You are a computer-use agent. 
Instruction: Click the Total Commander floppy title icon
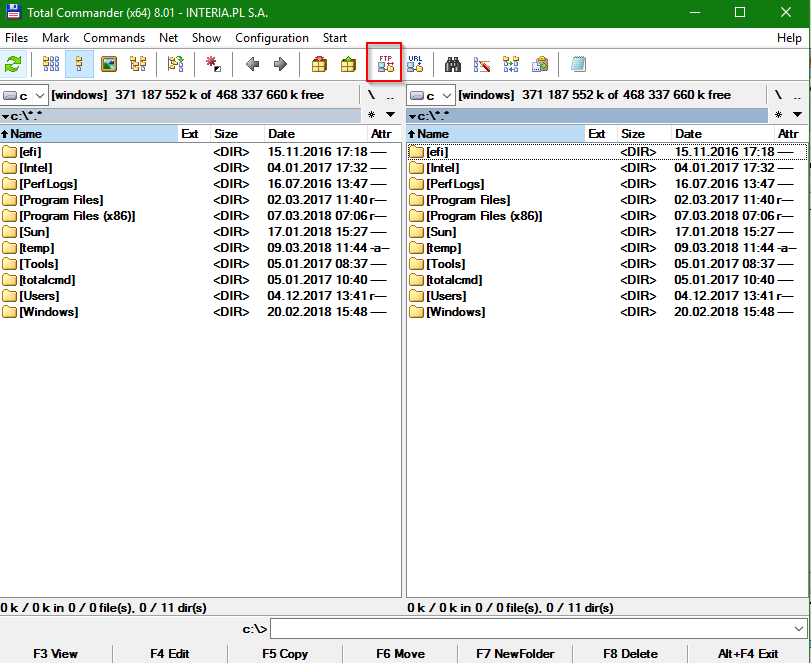[x=12, y=11]
